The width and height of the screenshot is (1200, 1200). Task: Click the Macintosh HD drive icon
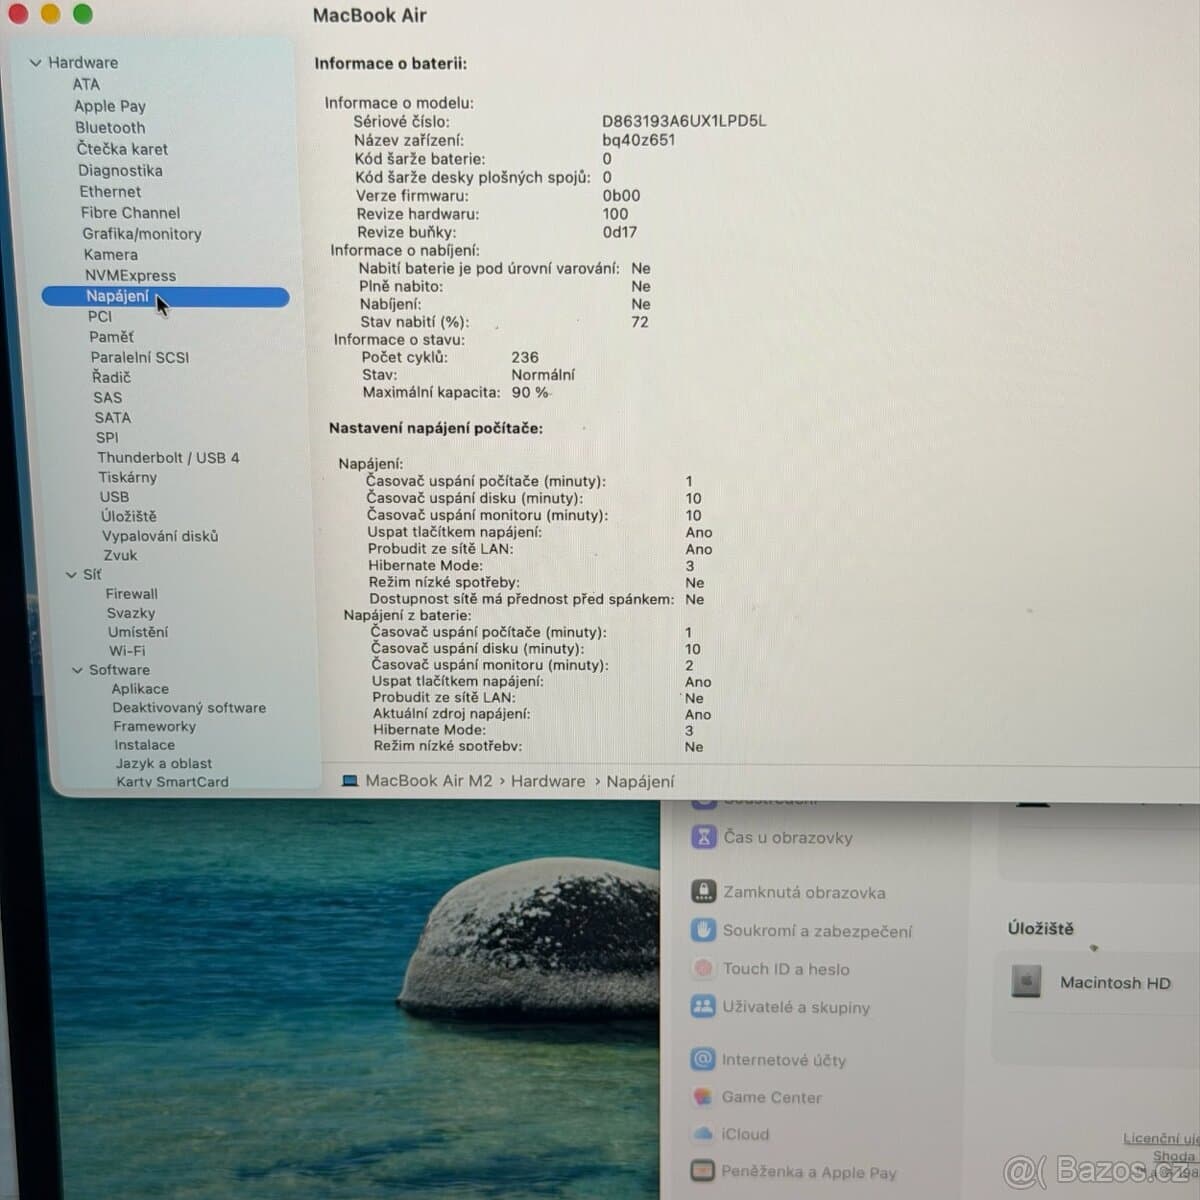[1026, 982]
